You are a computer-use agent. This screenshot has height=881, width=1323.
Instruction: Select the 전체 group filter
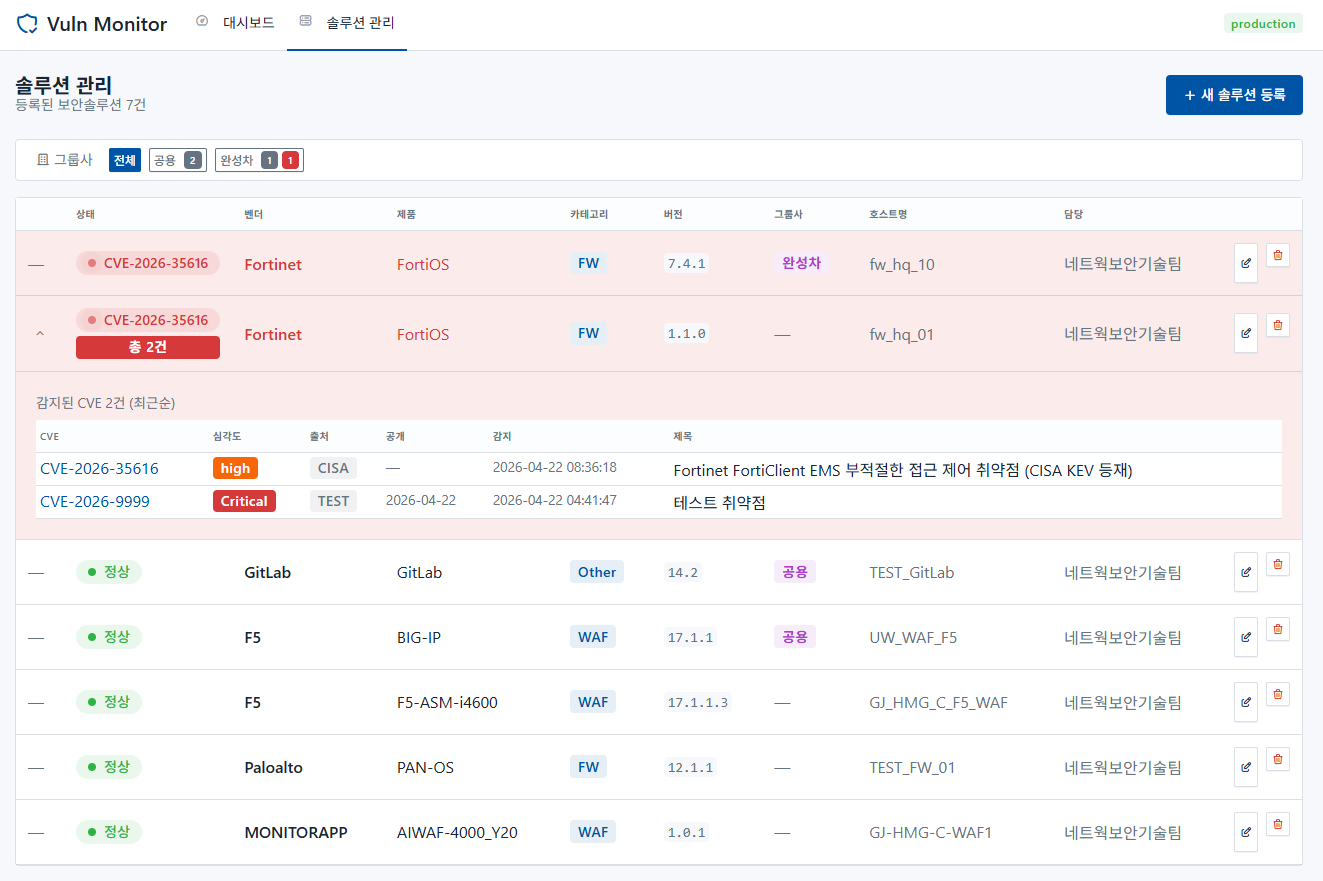125,160
